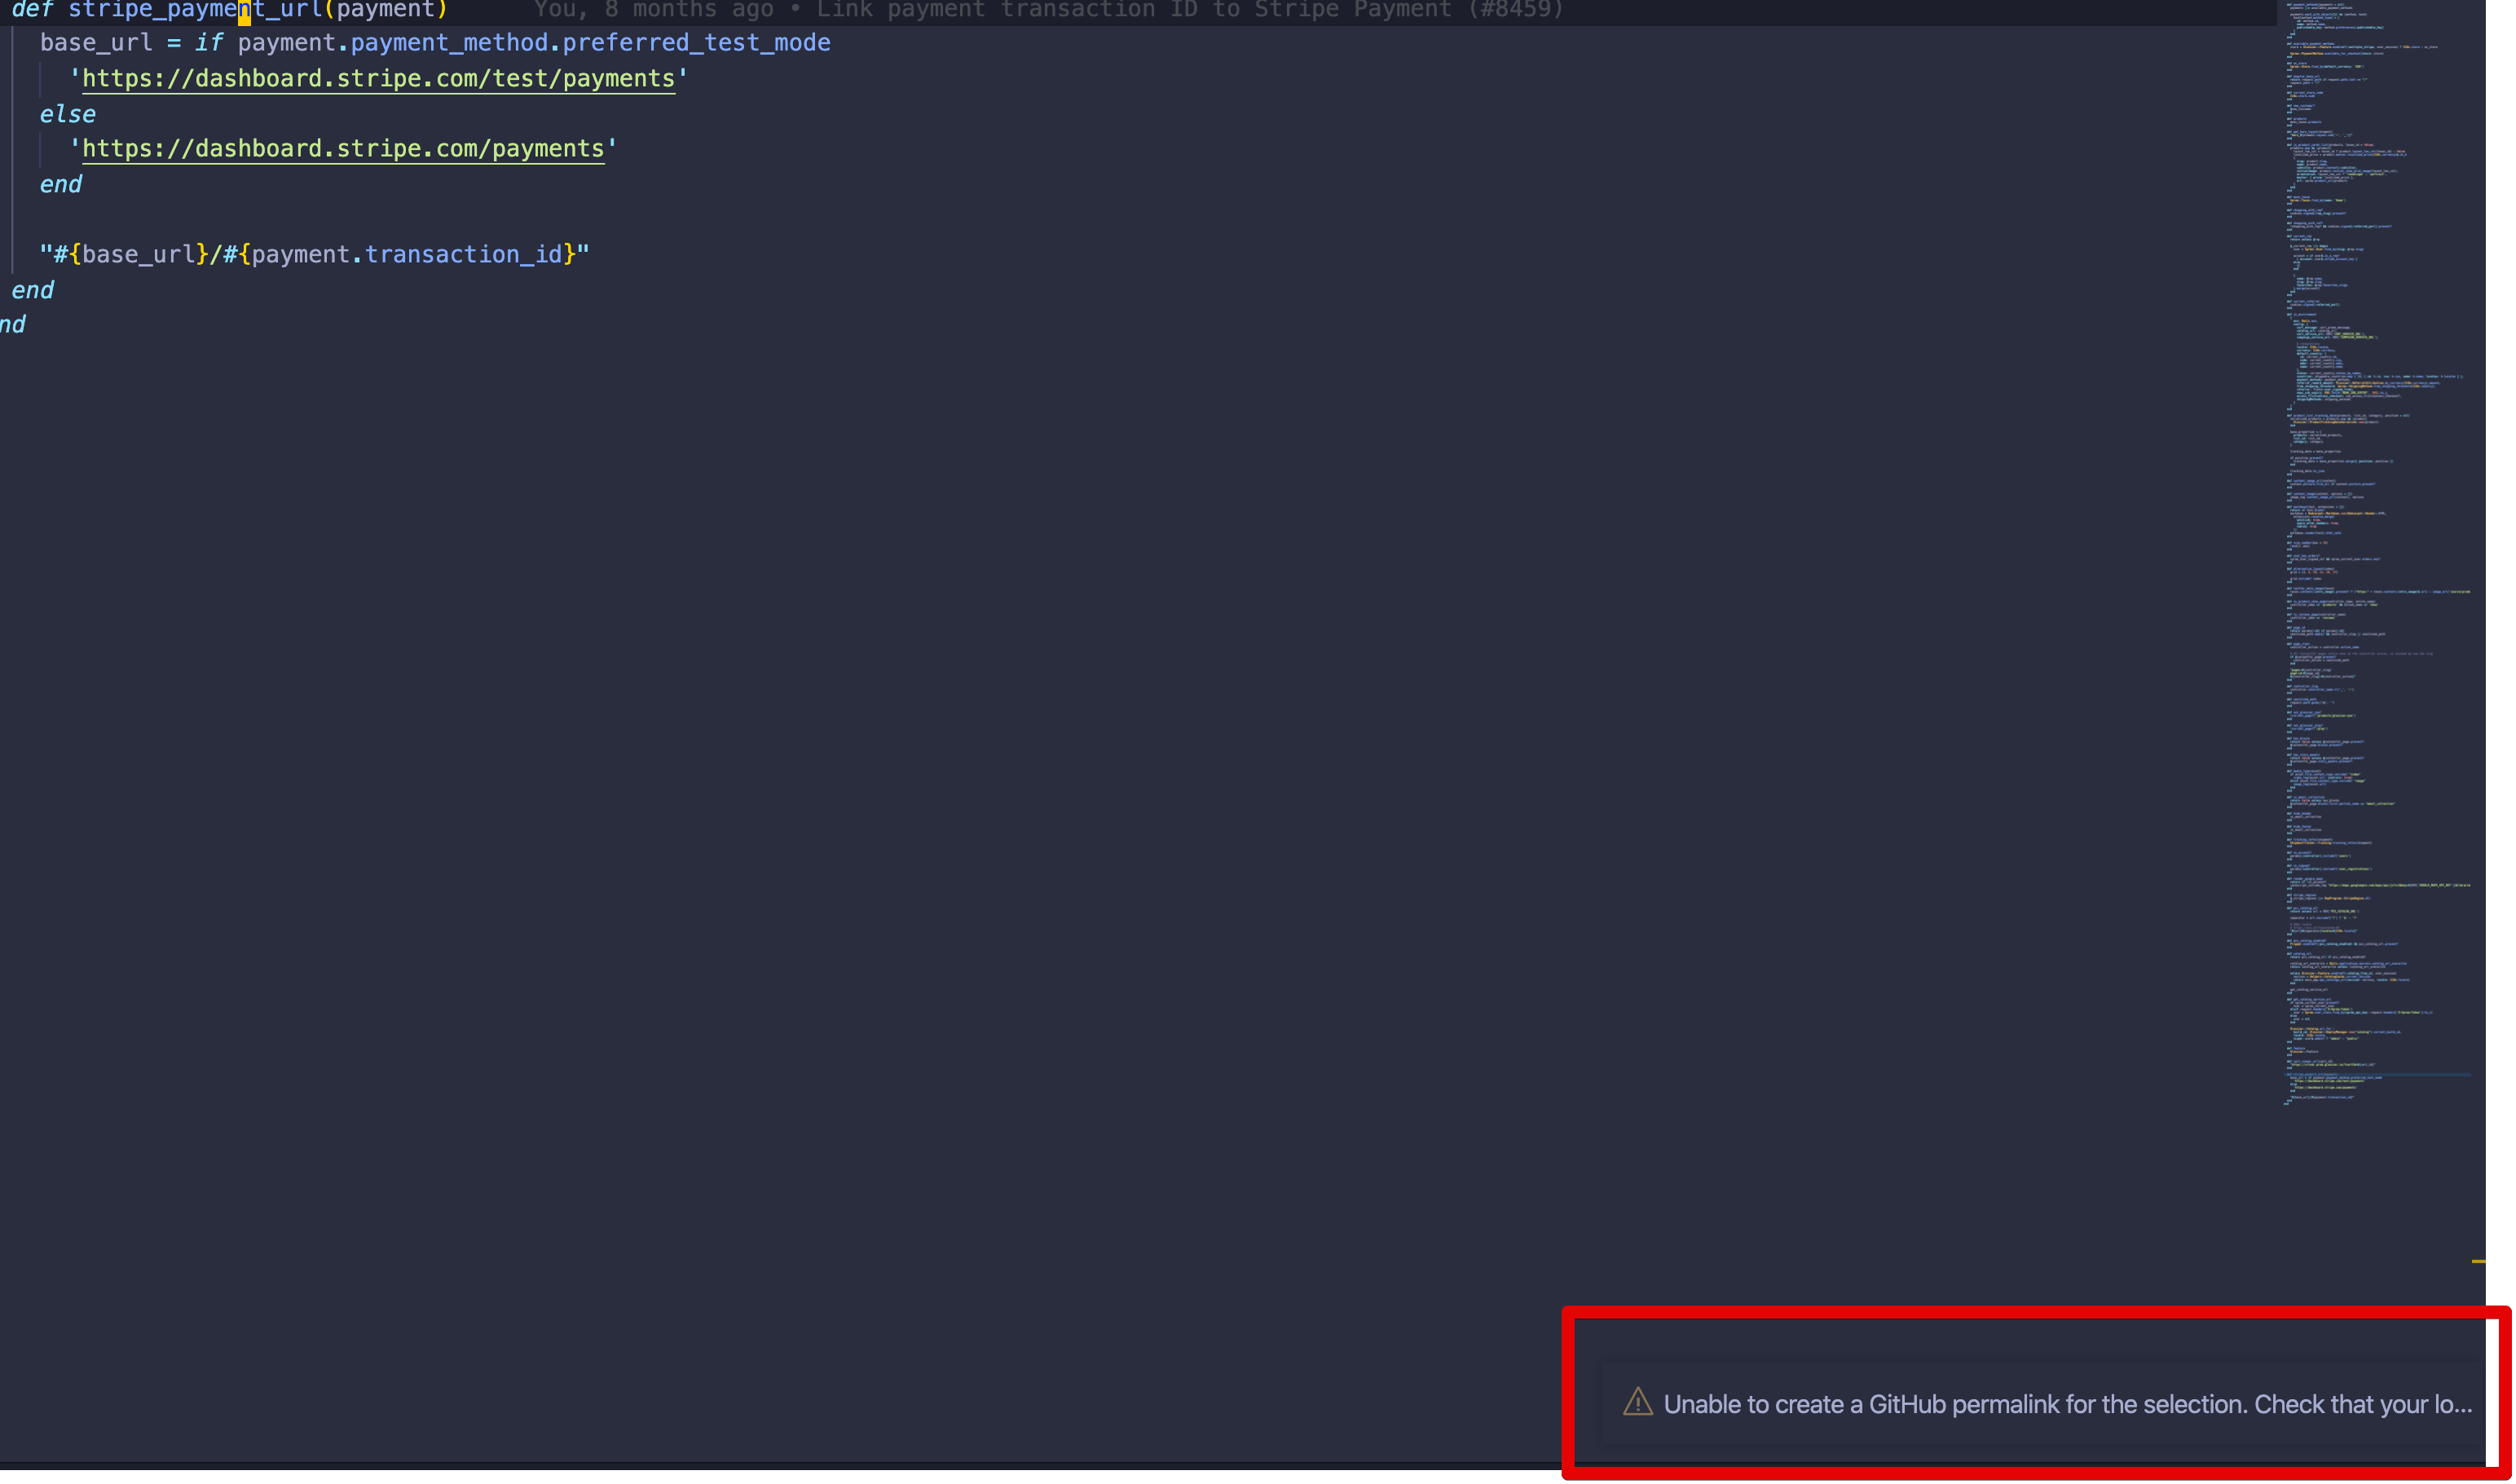
Task: Click the code minimap overview
Action: pyautogui.click(x=2370, y=550)
